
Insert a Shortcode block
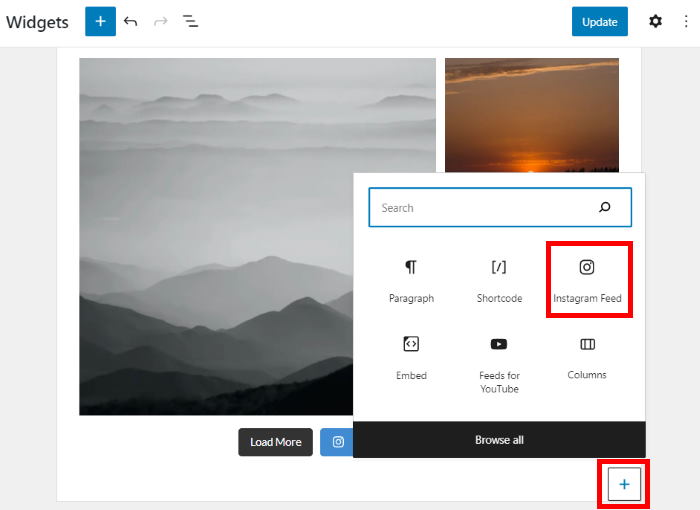(x=499, y=281)
